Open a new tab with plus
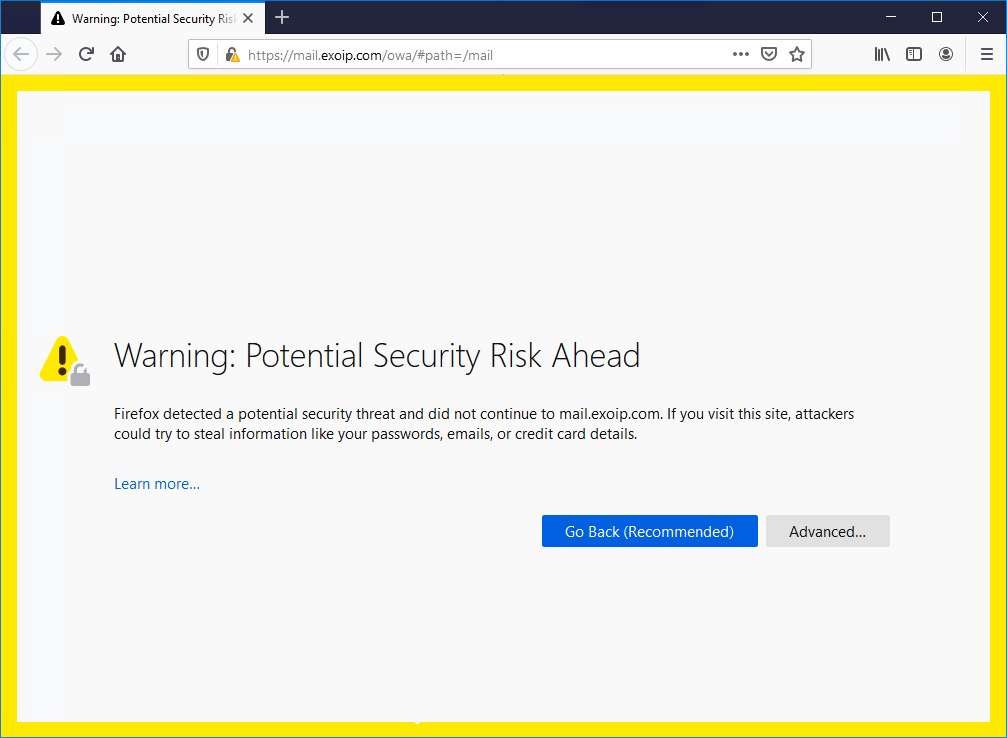 click(x=282, y=17)
